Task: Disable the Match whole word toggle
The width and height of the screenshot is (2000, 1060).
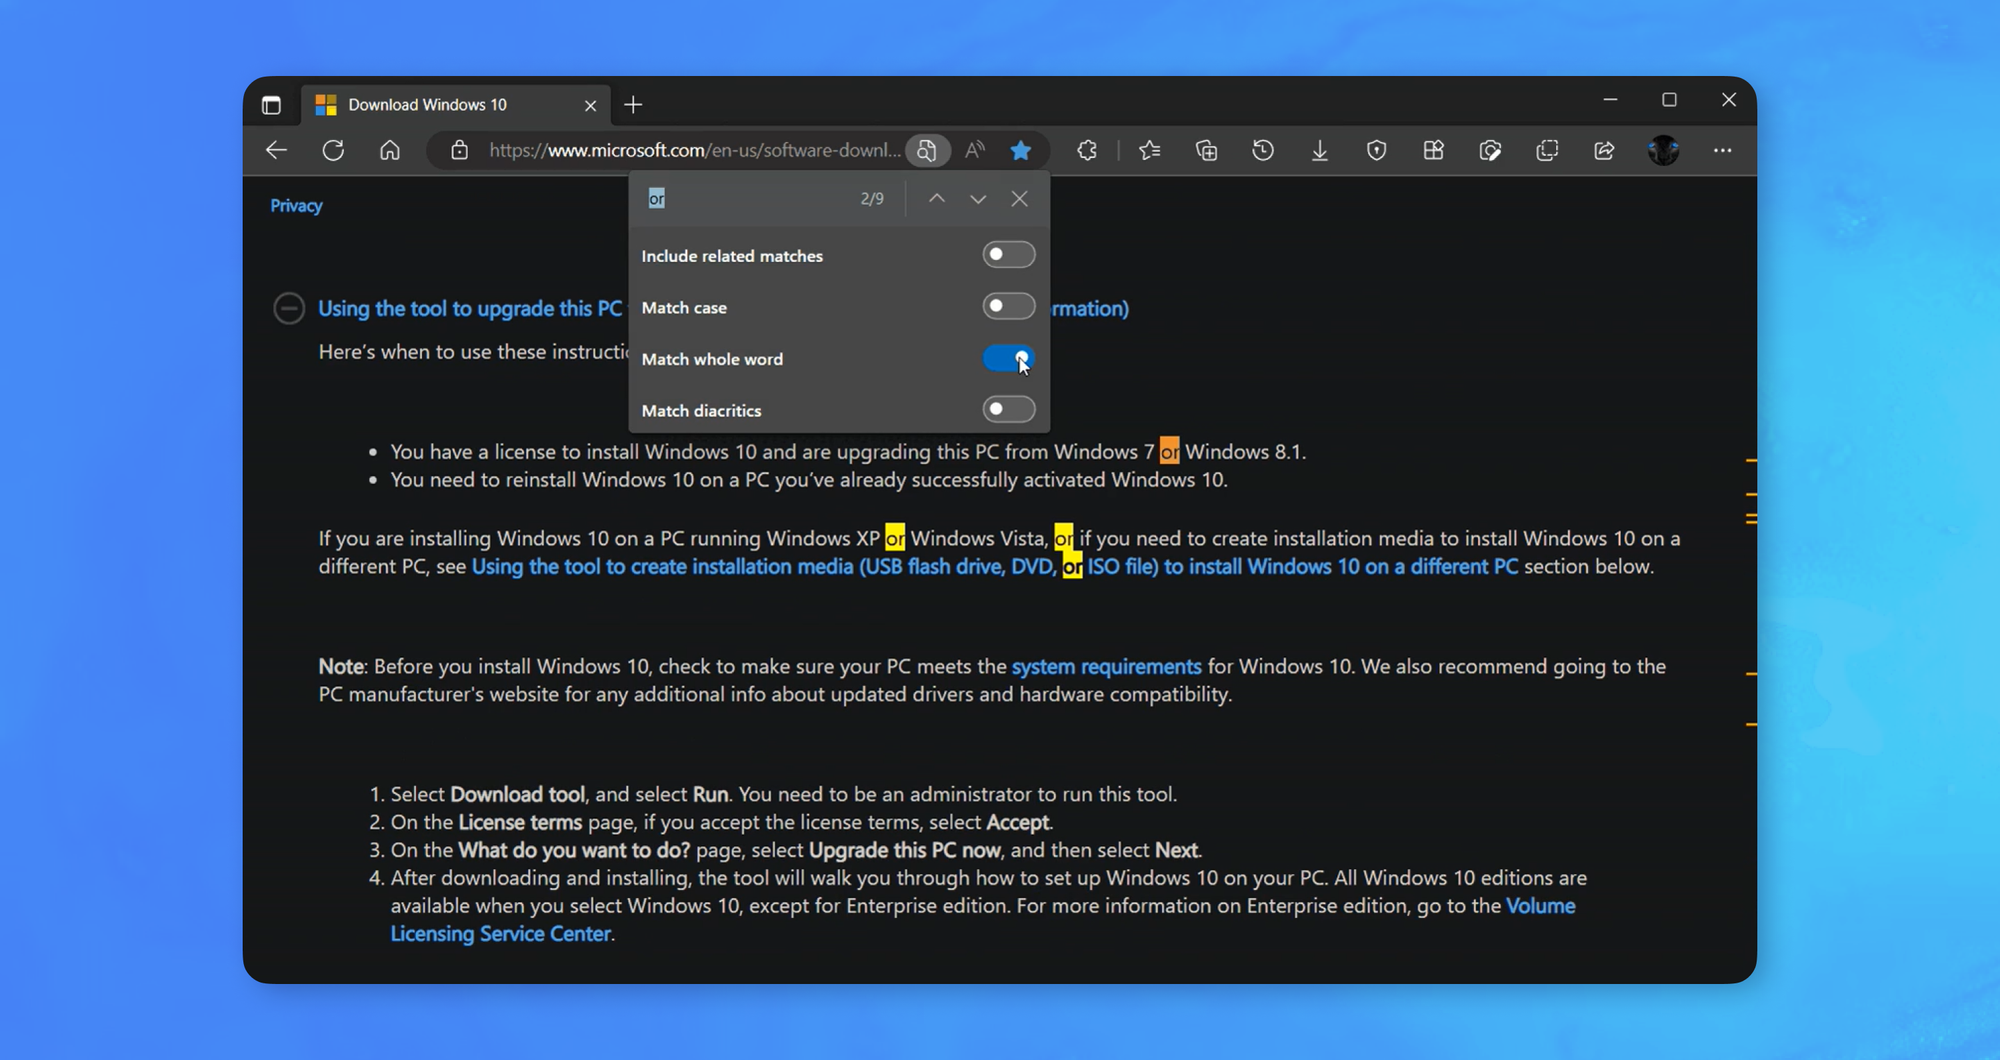Action: point(1008,358)
